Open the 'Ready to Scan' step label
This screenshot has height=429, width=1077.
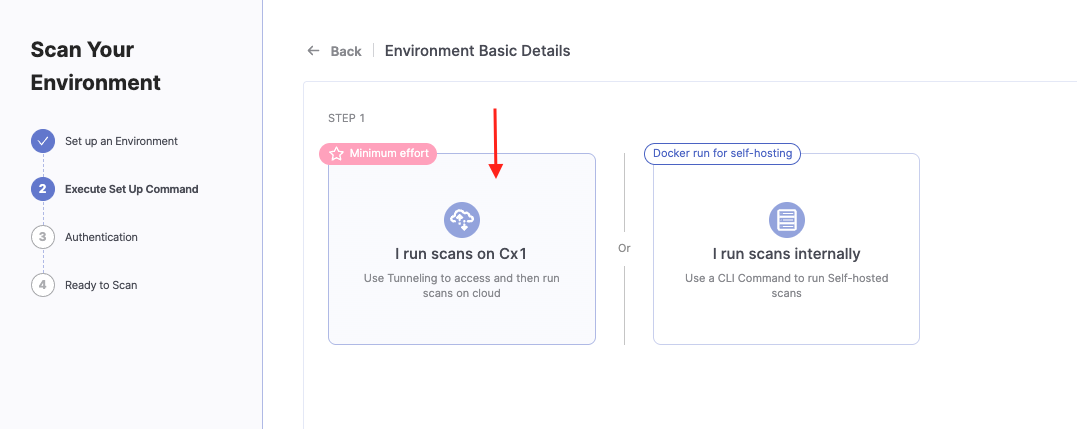[101, 285]
